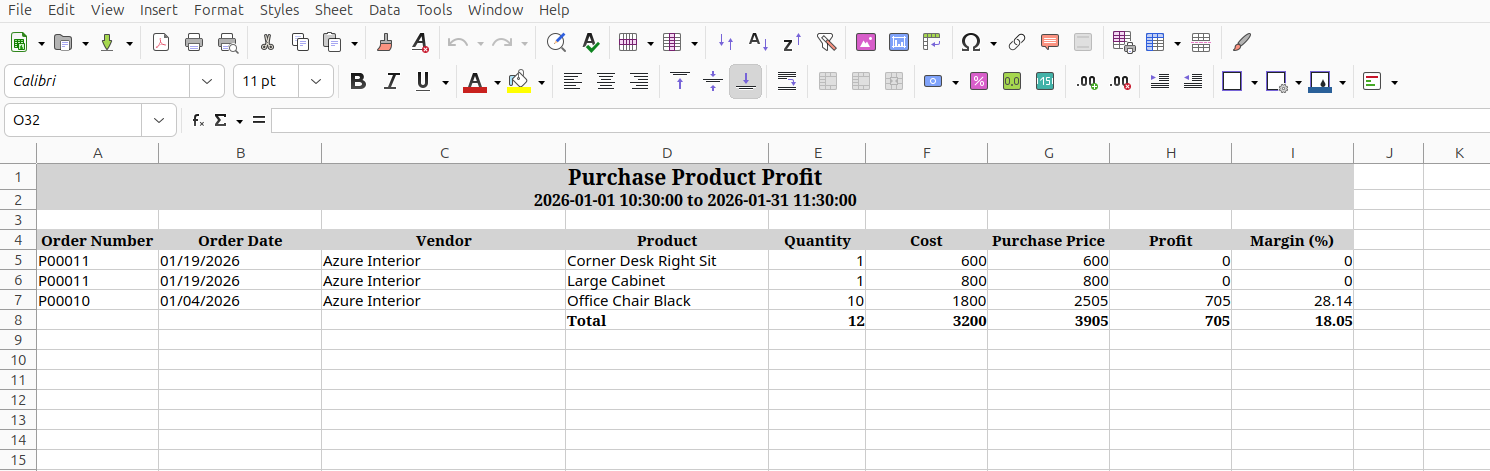The image size is (1490, 471).
Task: Open special character dropdown arrow
Action: coord(993,44)
